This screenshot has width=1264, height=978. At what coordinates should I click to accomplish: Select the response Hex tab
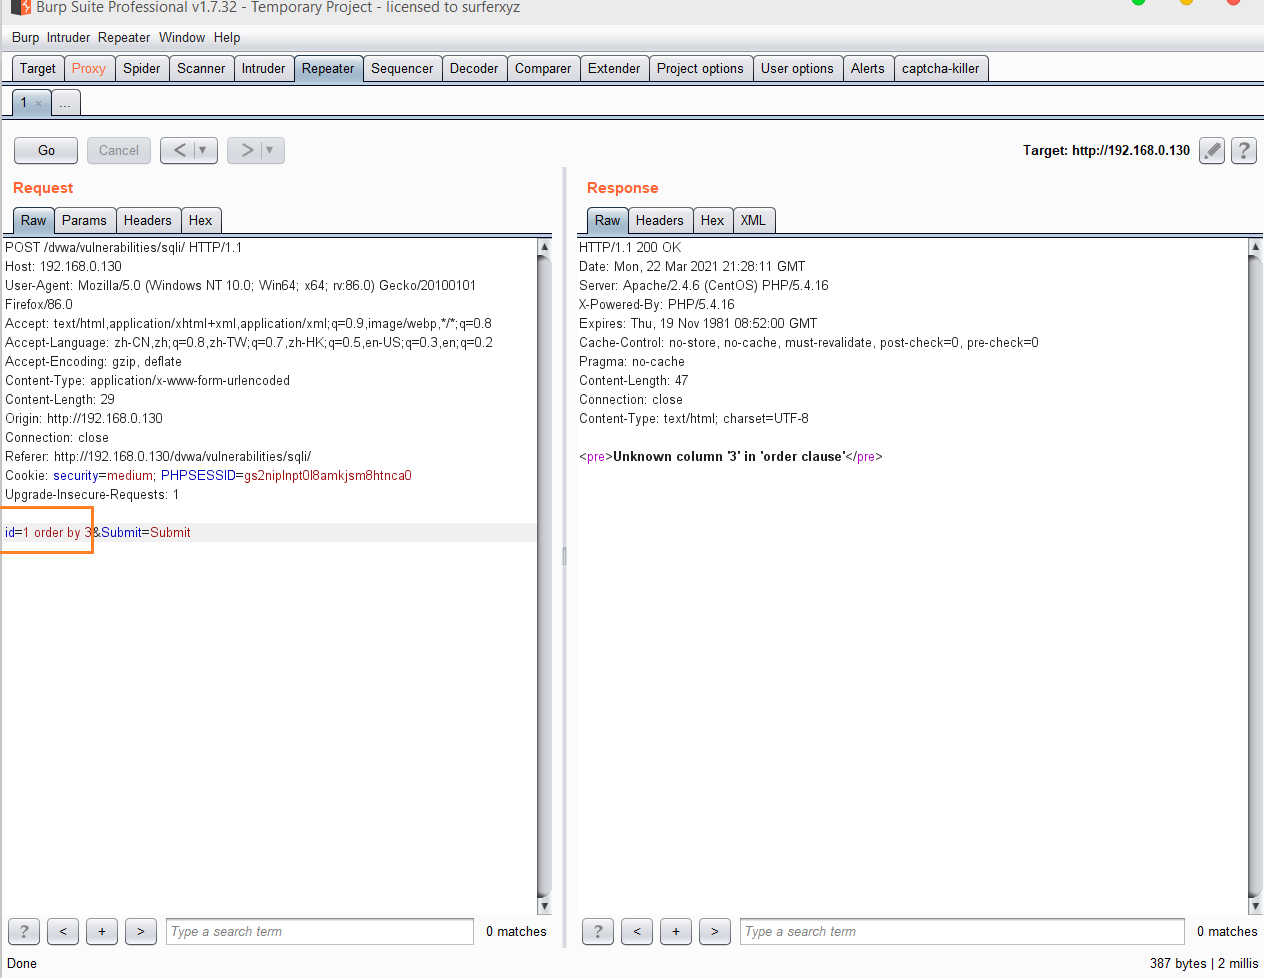(x=712, y=220)
